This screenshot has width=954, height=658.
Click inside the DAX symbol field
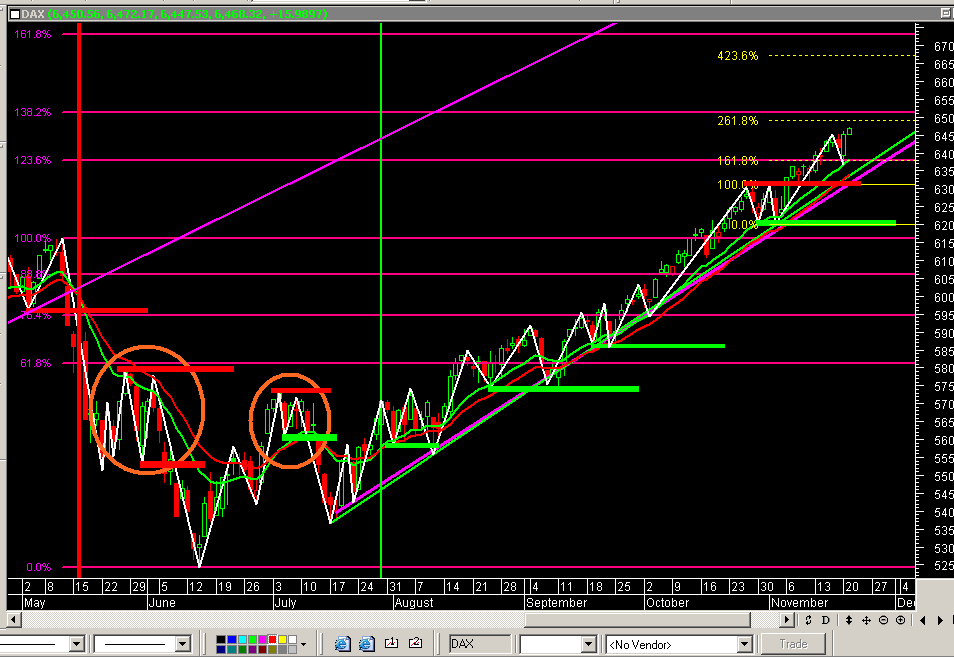tap(478, 644)
